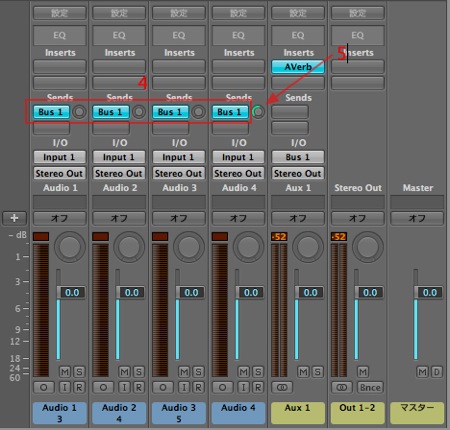Select the Audio 1 track name label
450x430 pixels.
point(60,413)
